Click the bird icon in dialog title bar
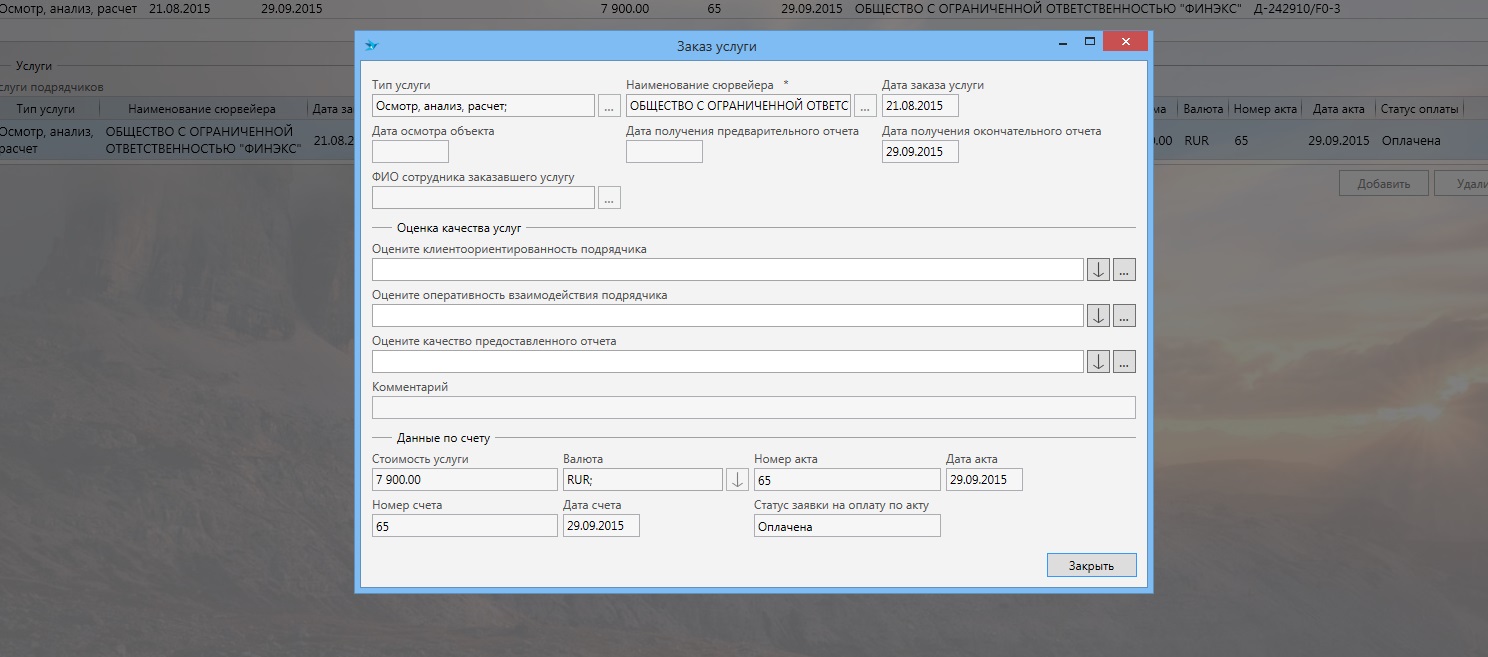The width and height of the screenshot is (1488, 657). [x=371, y=45]
